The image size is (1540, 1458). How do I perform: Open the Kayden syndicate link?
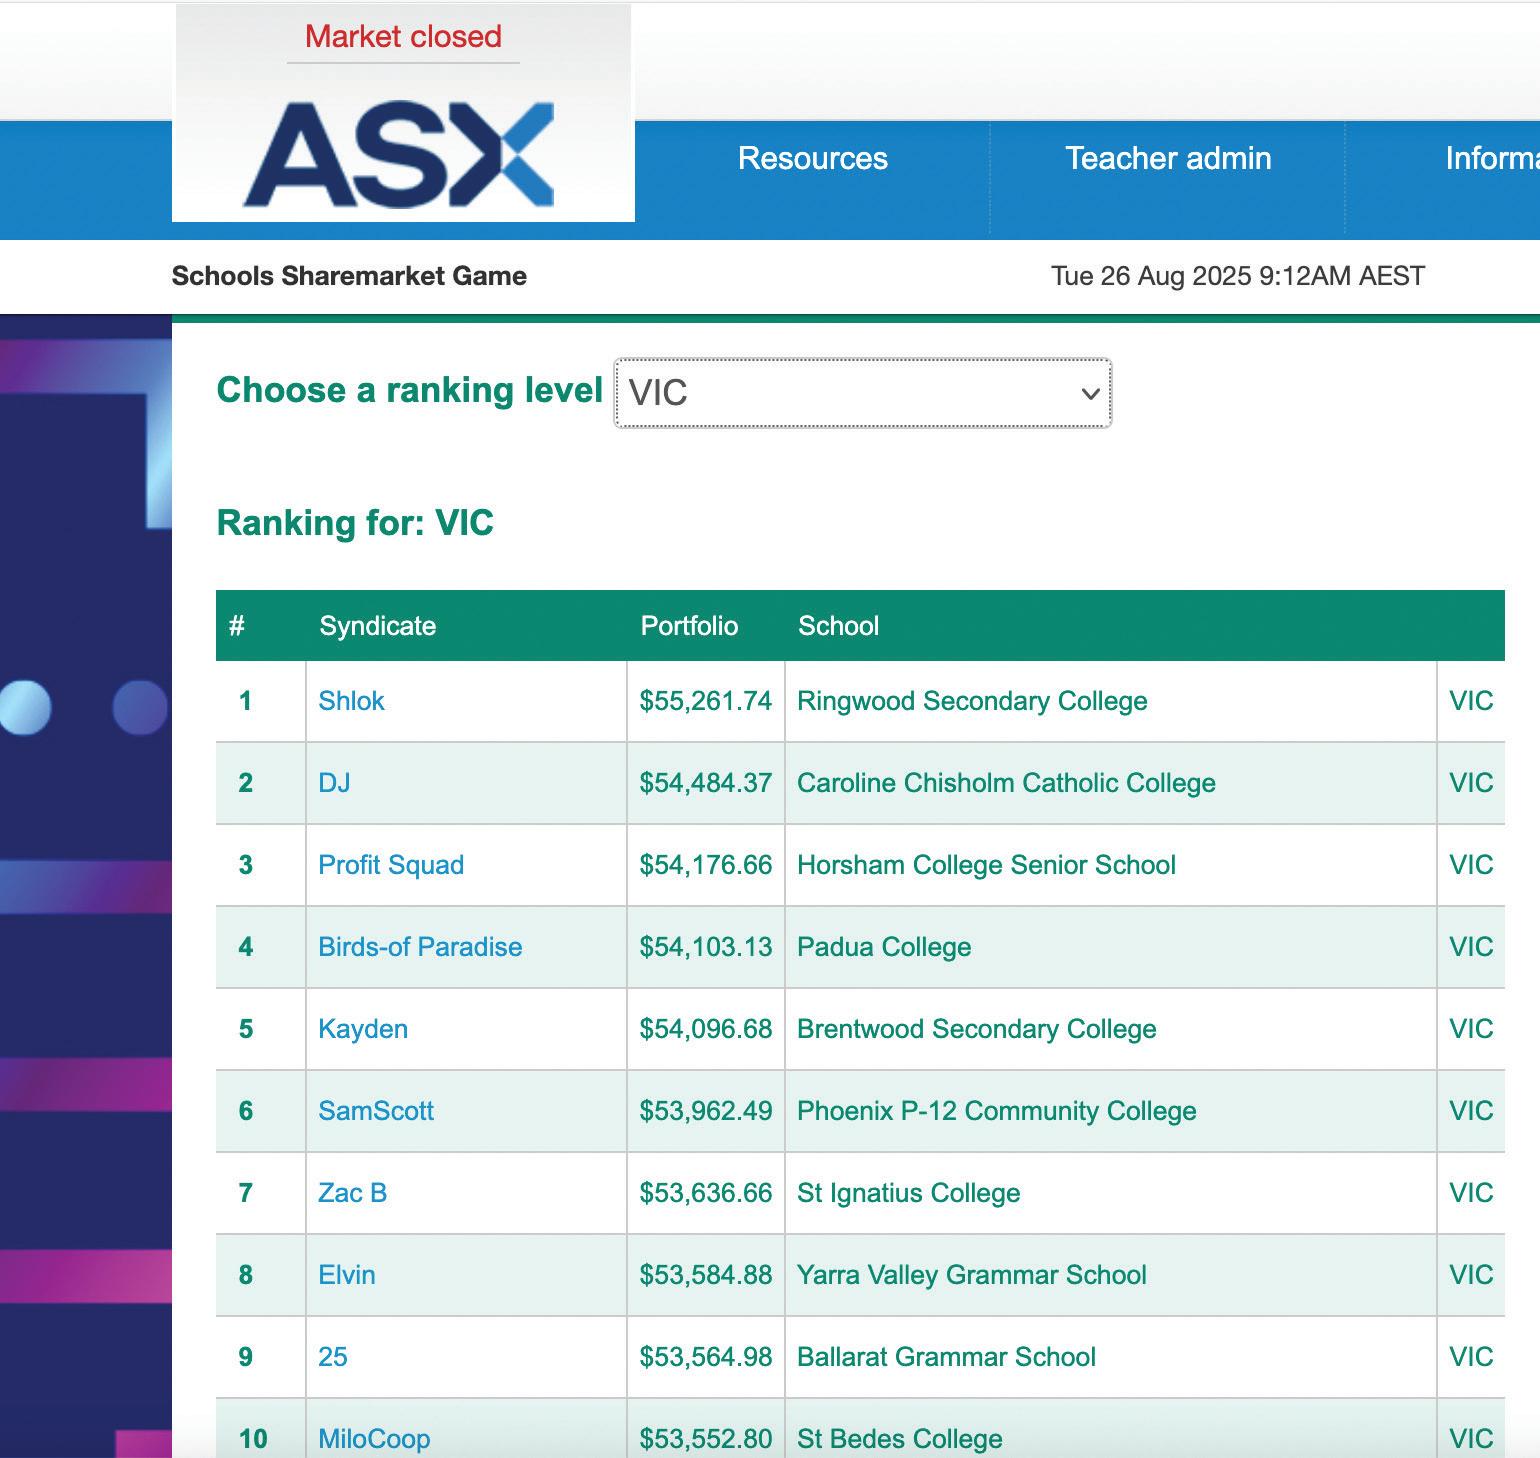(x=363, y=1029)
